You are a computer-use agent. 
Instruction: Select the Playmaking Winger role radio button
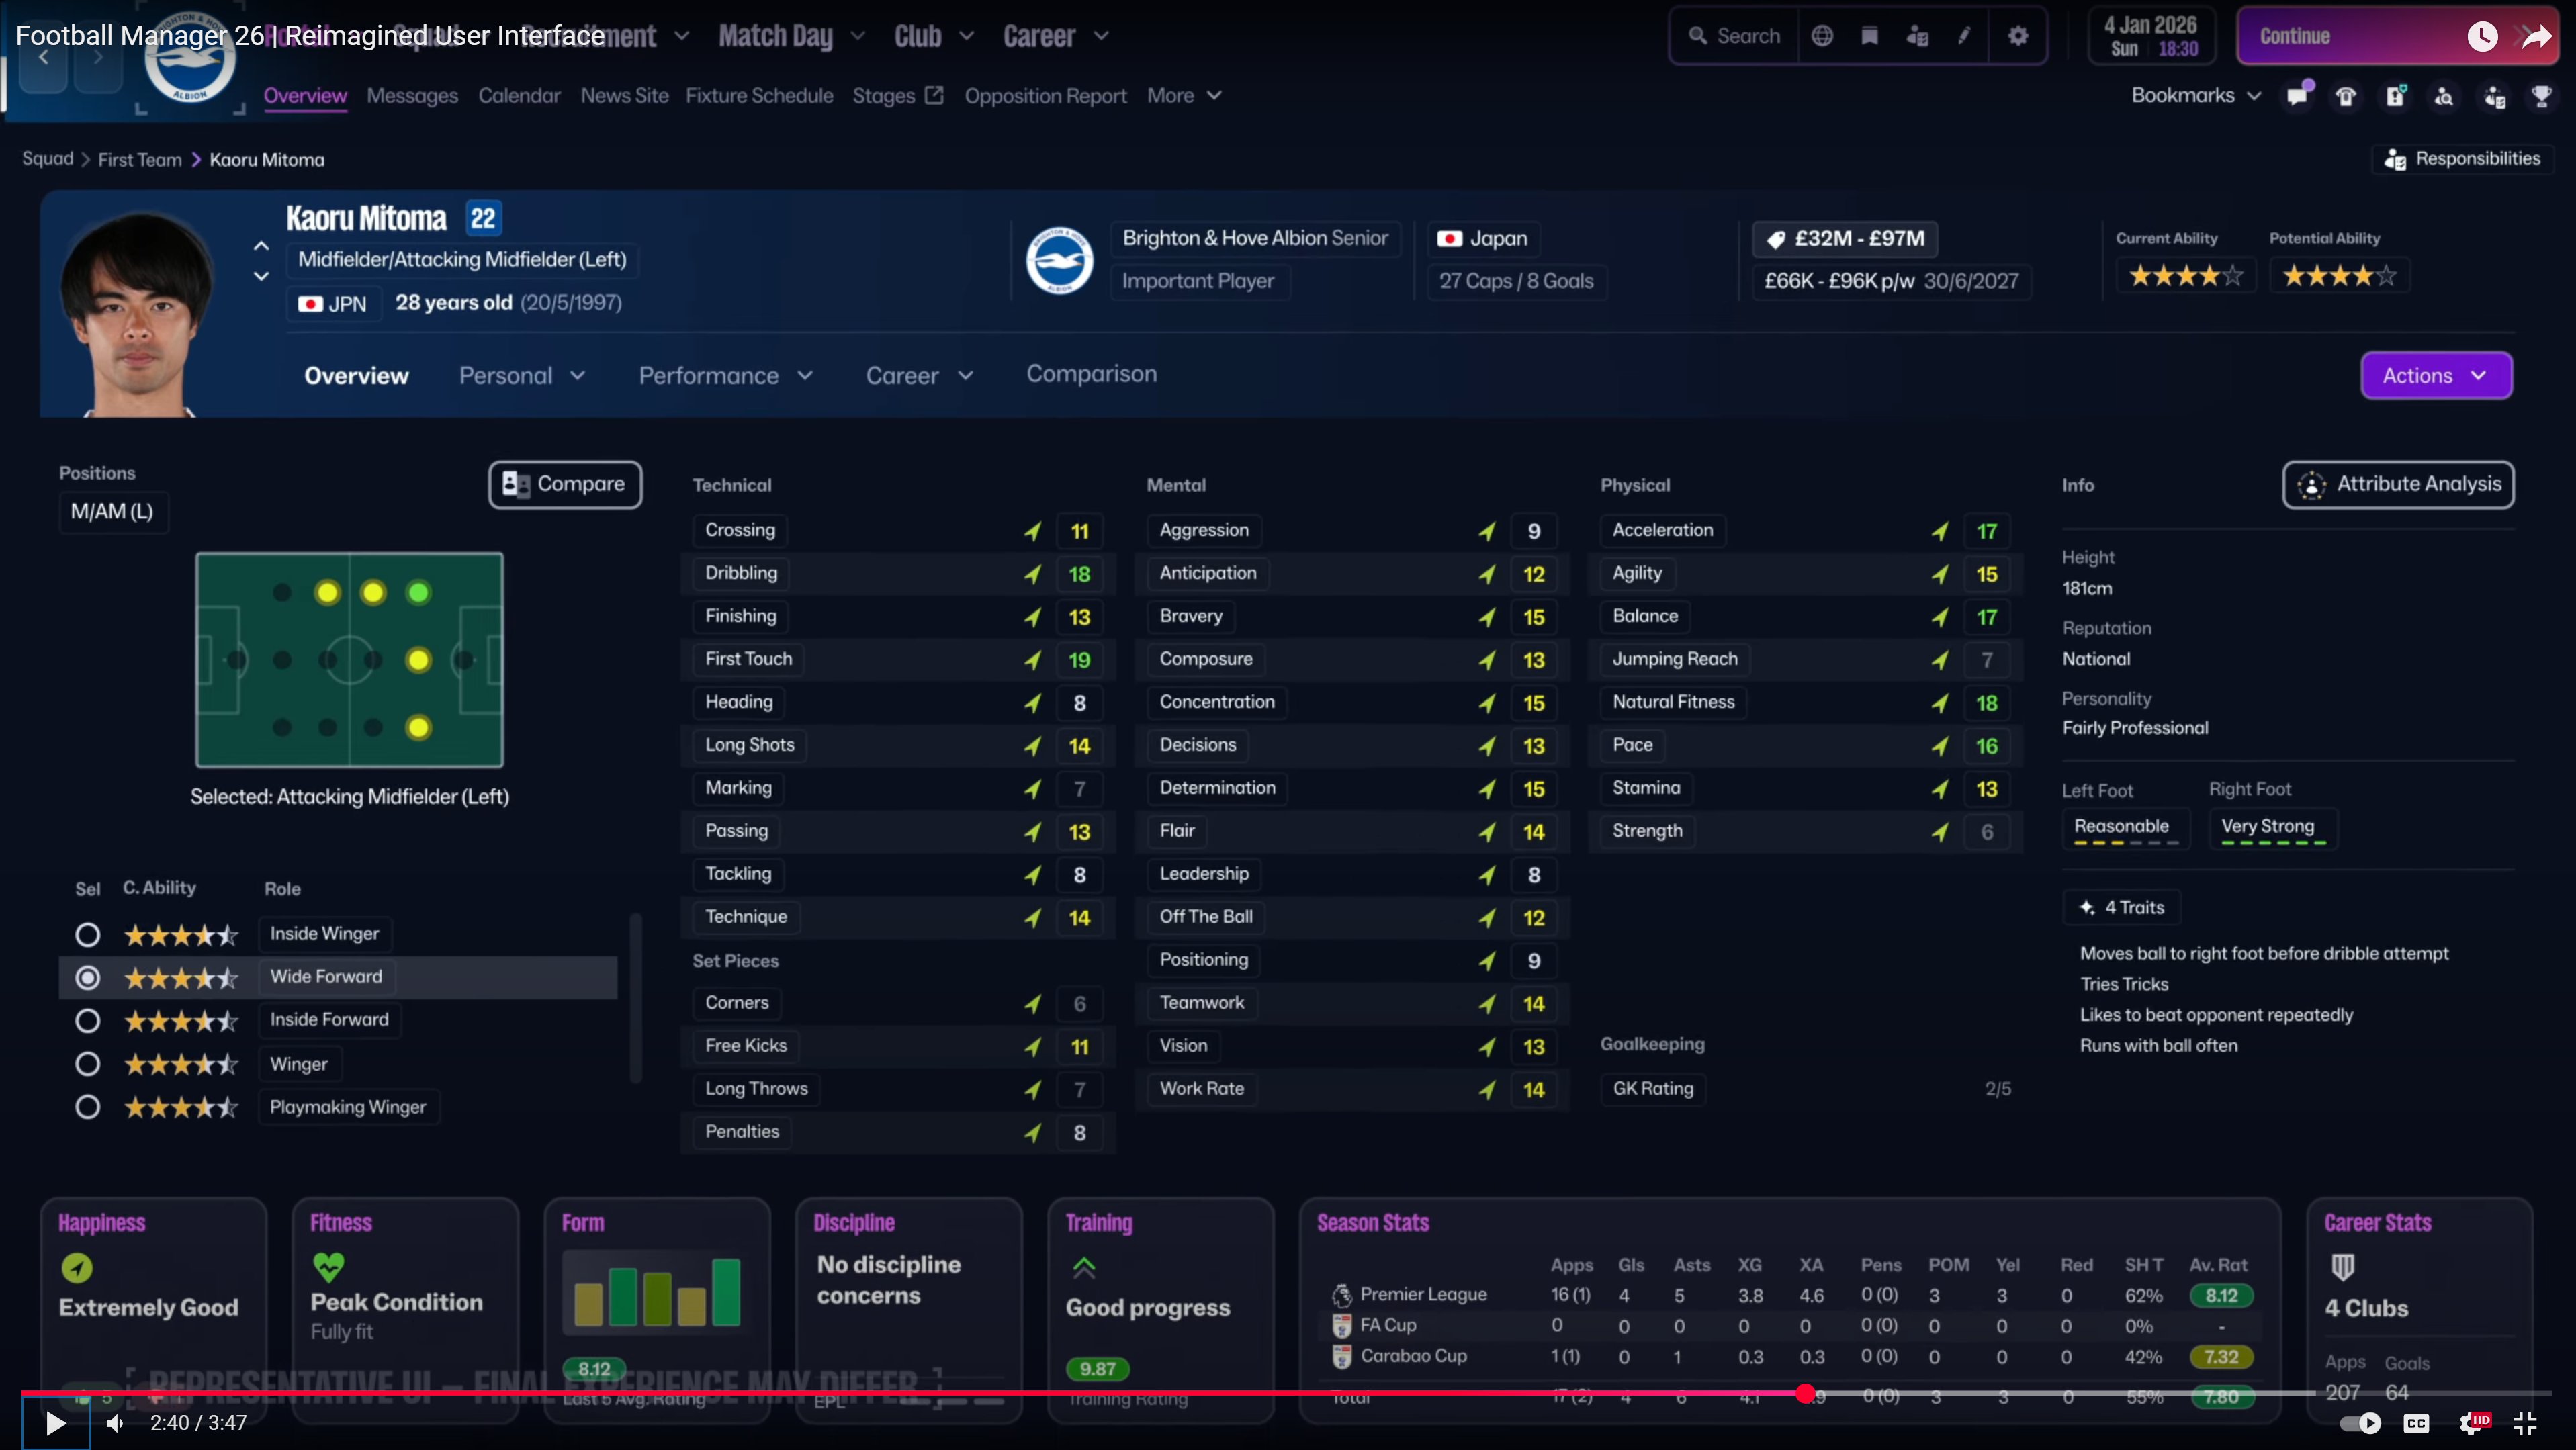tap(88, 1107)
